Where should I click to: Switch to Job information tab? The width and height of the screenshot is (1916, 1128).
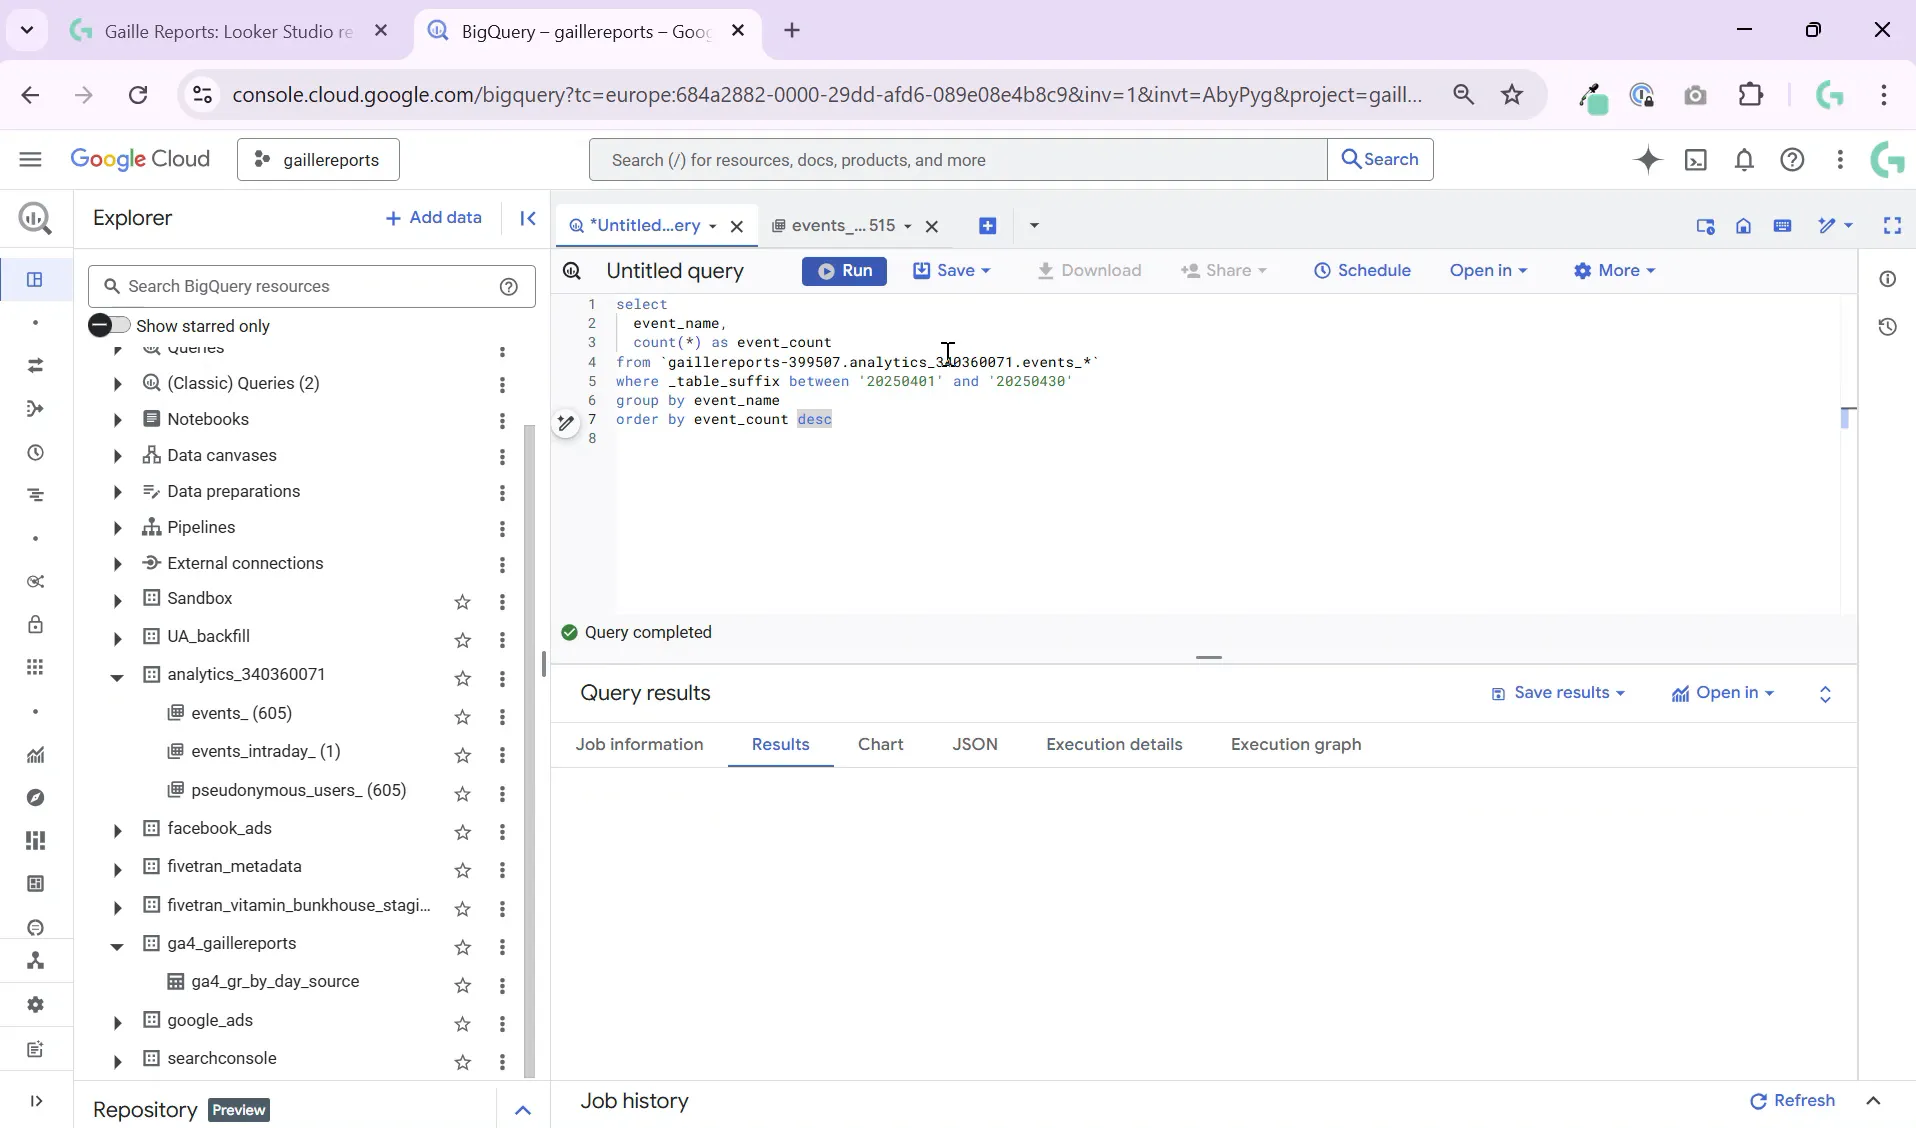point(639,745)
